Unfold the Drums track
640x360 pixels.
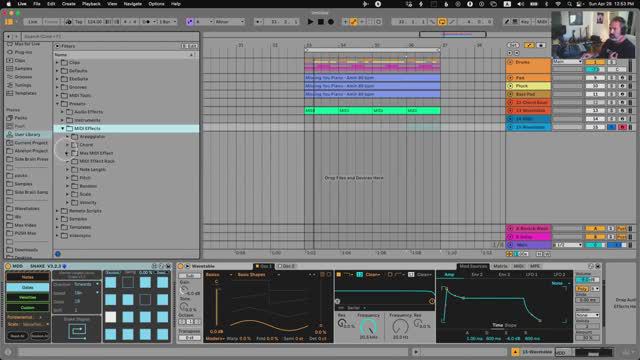(x=510, y=62)
